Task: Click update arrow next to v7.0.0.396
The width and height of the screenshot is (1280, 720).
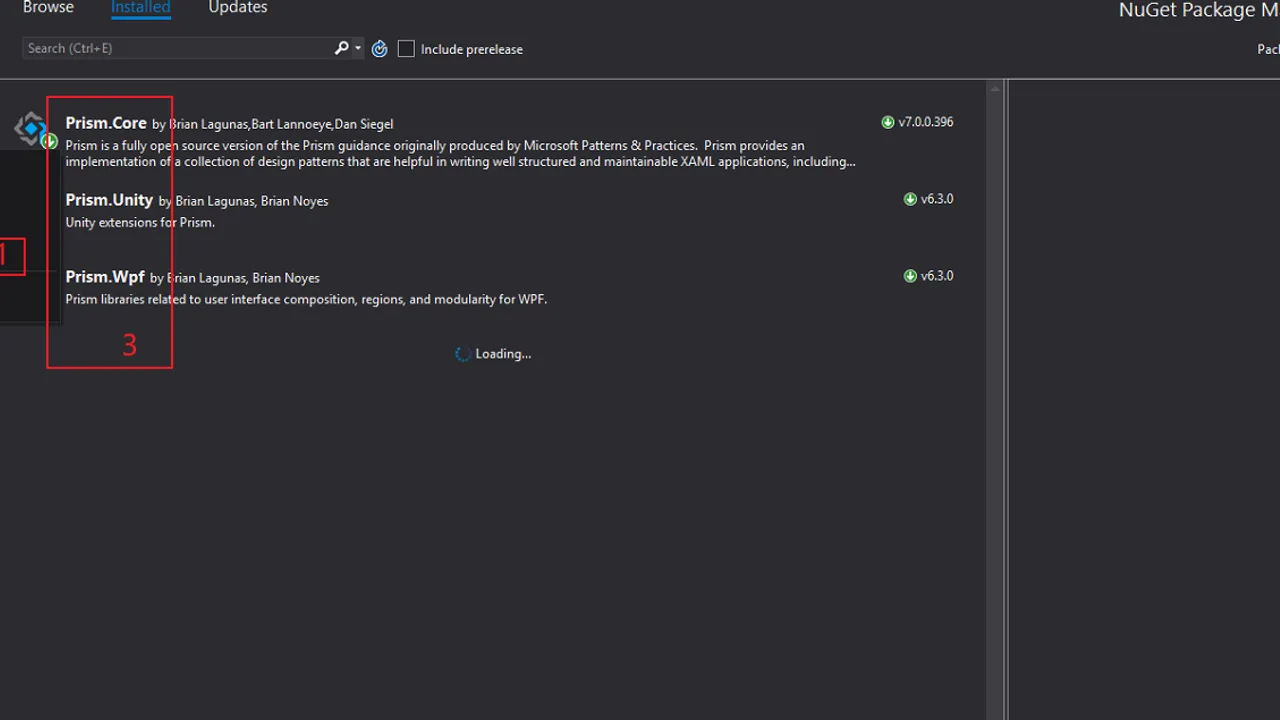Action: pos(888,122)
